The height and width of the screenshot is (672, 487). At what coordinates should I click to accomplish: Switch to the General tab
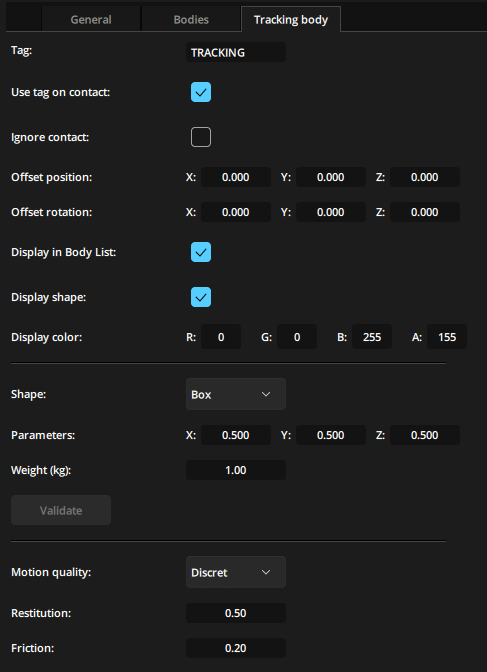(91, 20)
